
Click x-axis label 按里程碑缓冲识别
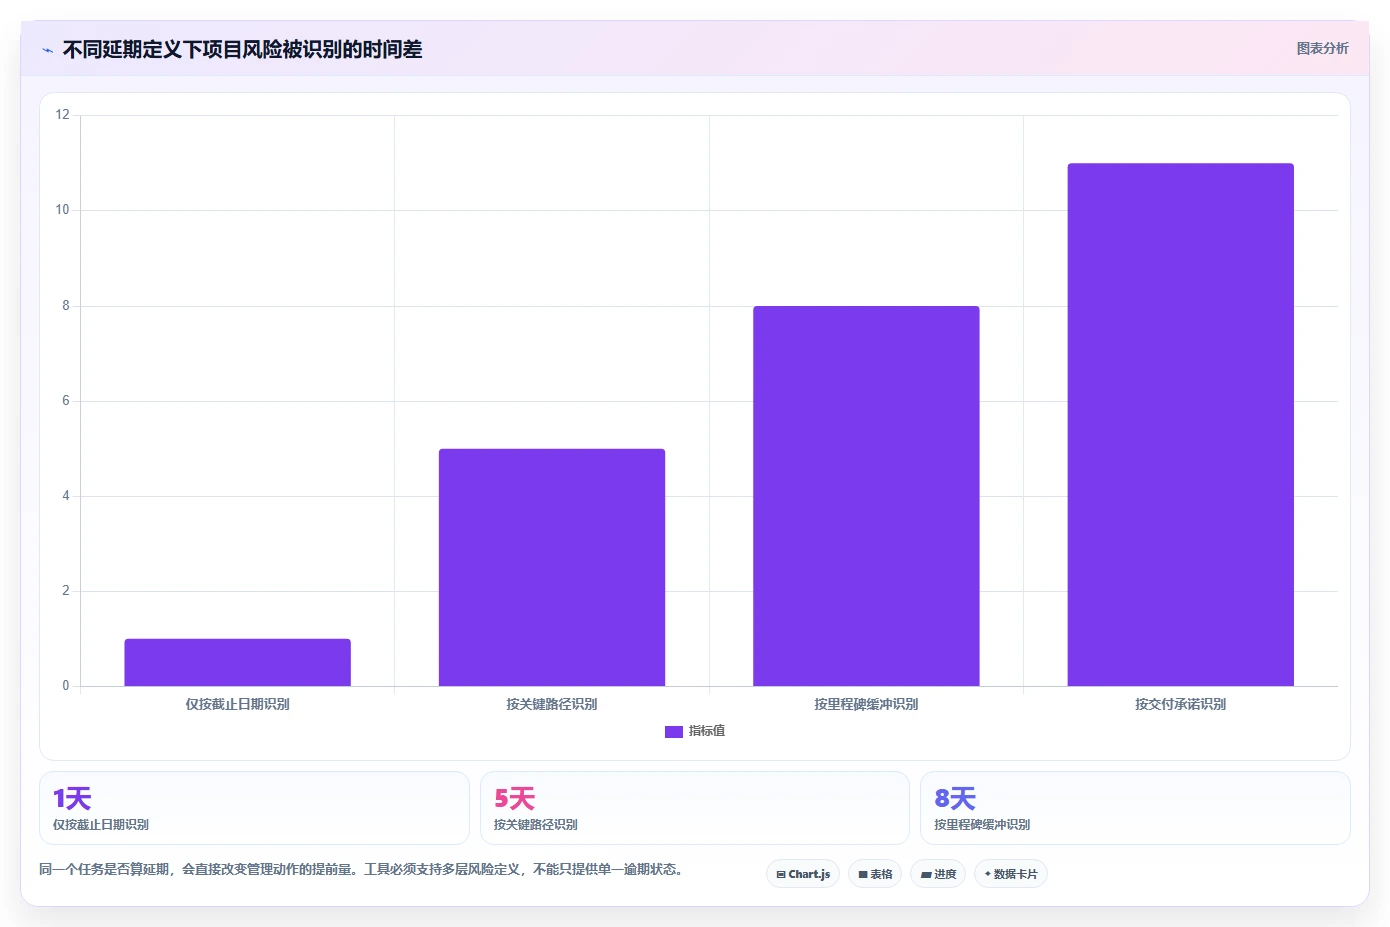pos(866,704)
